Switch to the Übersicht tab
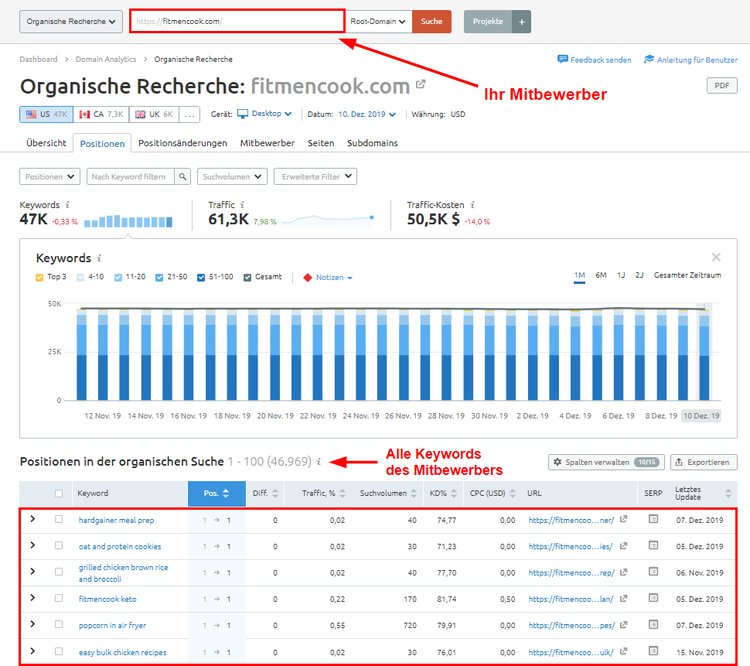The height and width of the screenshot is (666, 750). point(46,143)
